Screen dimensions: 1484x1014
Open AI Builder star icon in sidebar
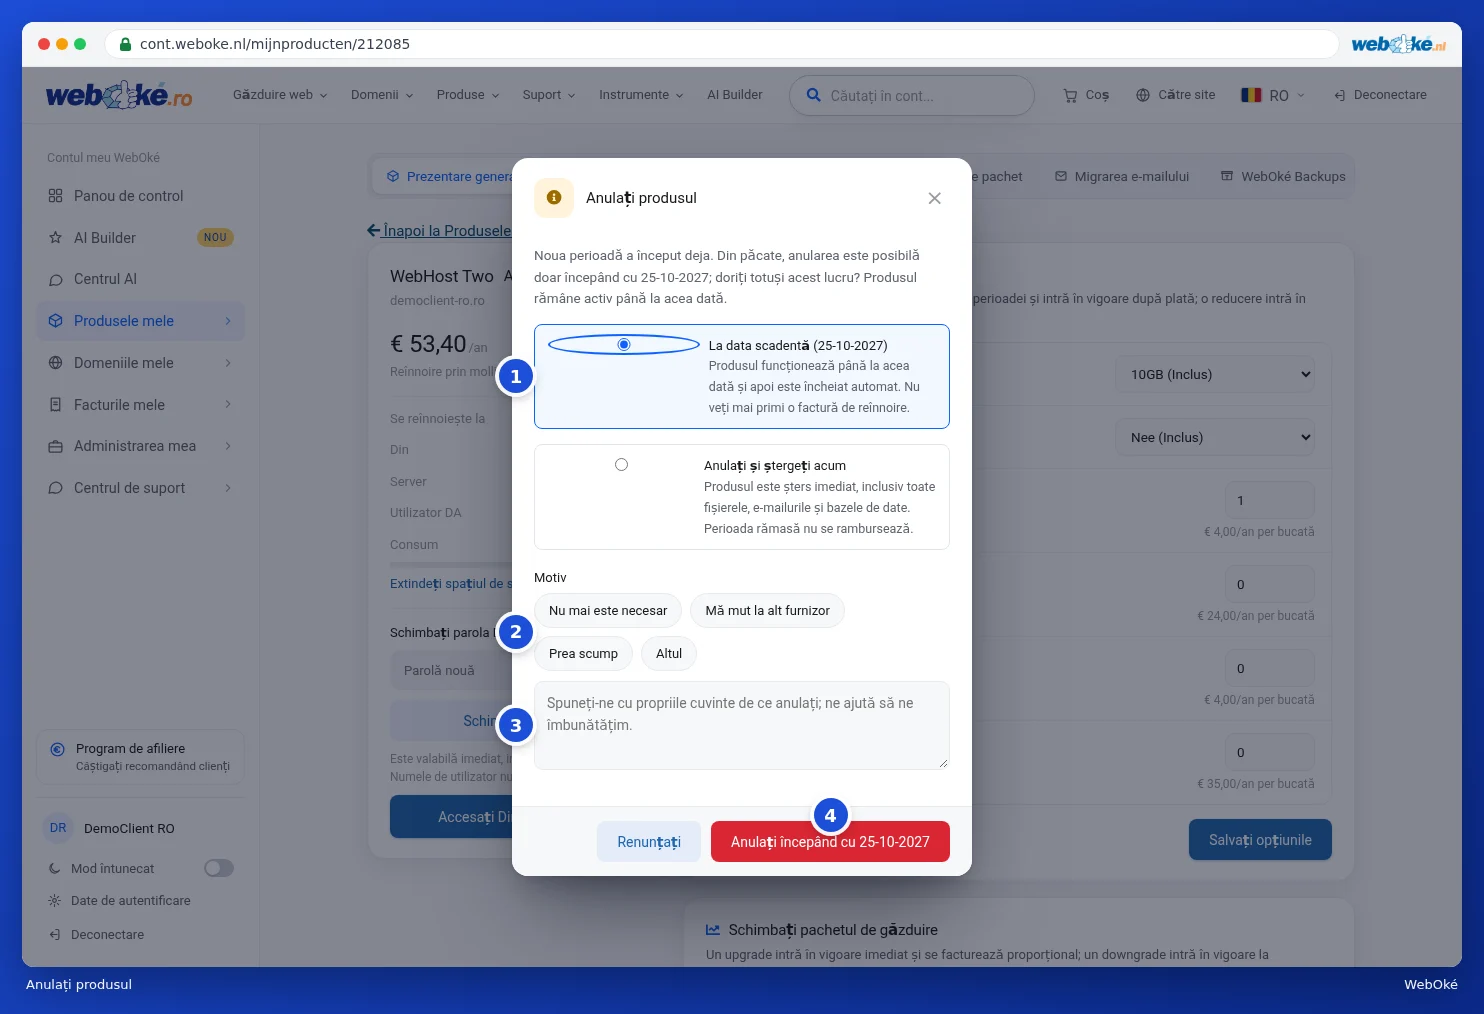coord(56,238)
